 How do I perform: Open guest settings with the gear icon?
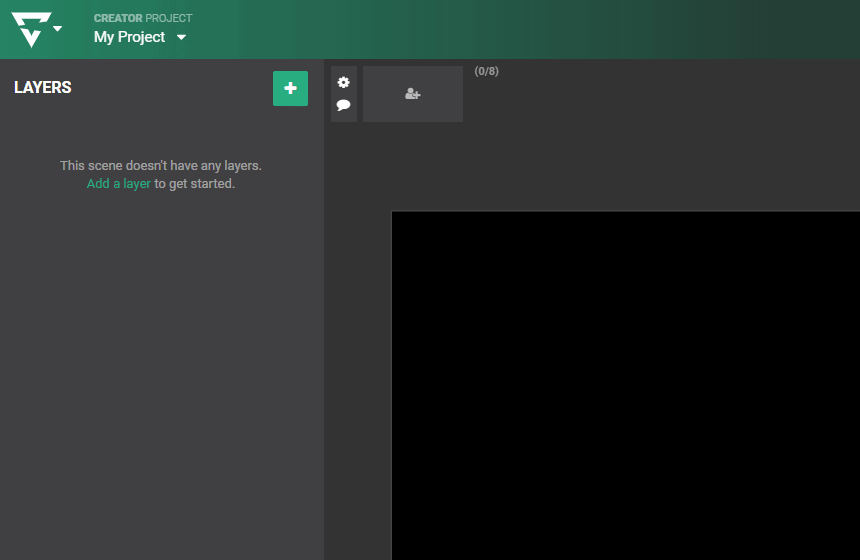point(344,82)
